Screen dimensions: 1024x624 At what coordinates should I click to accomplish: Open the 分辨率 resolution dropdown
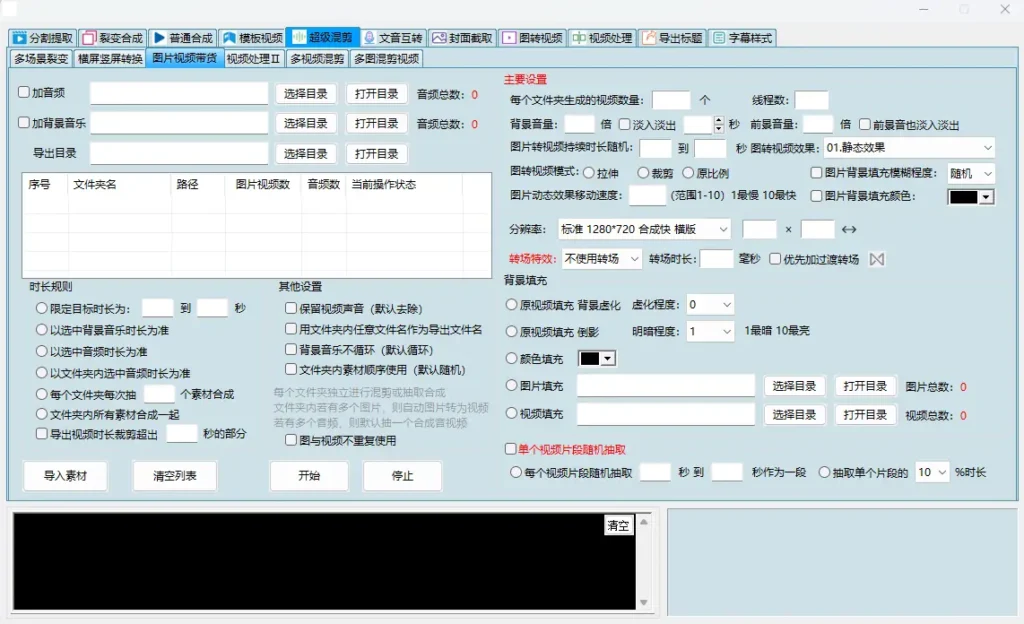645,229
